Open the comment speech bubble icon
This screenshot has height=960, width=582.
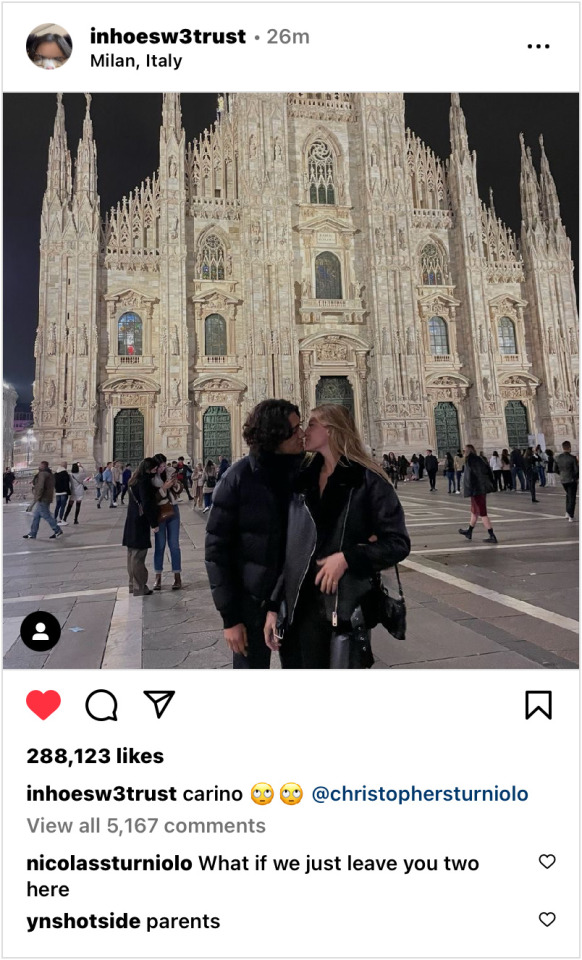tap(102, 705)
